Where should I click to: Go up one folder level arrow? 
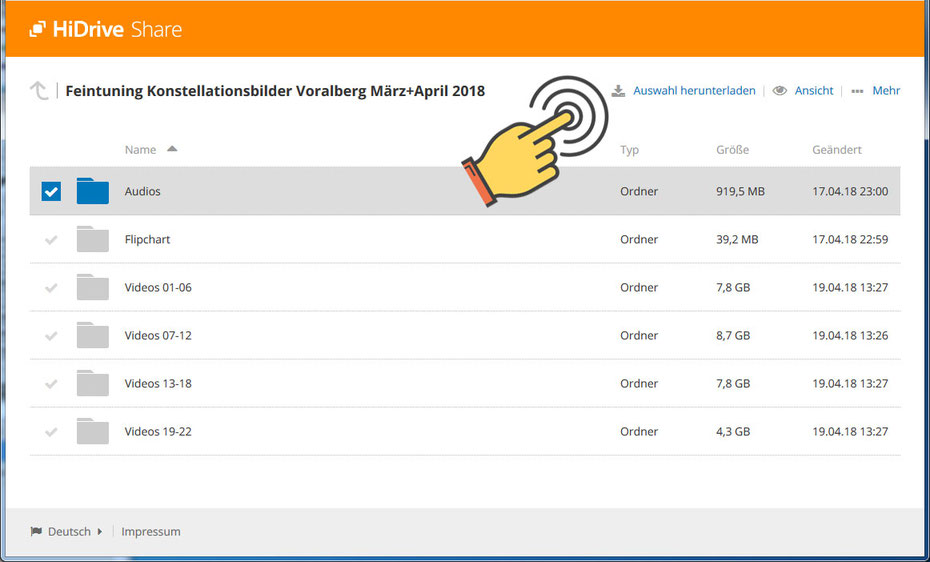tap(39, 91)
